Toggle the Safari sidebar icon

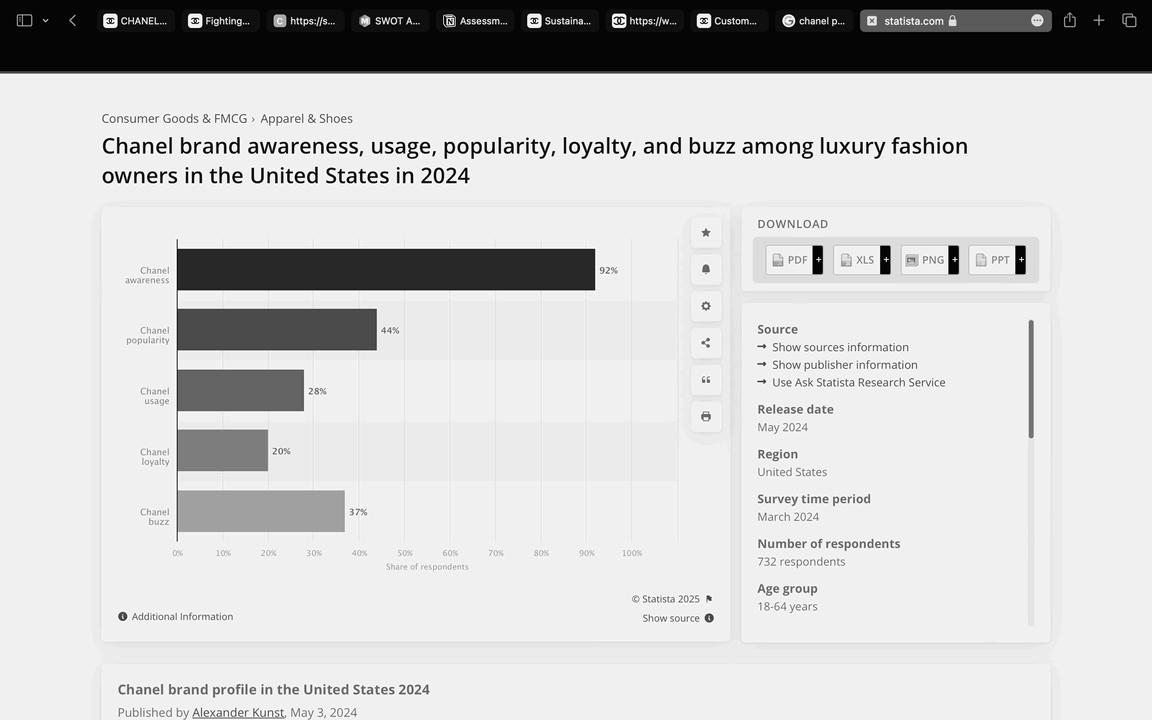tap(24, 21)
